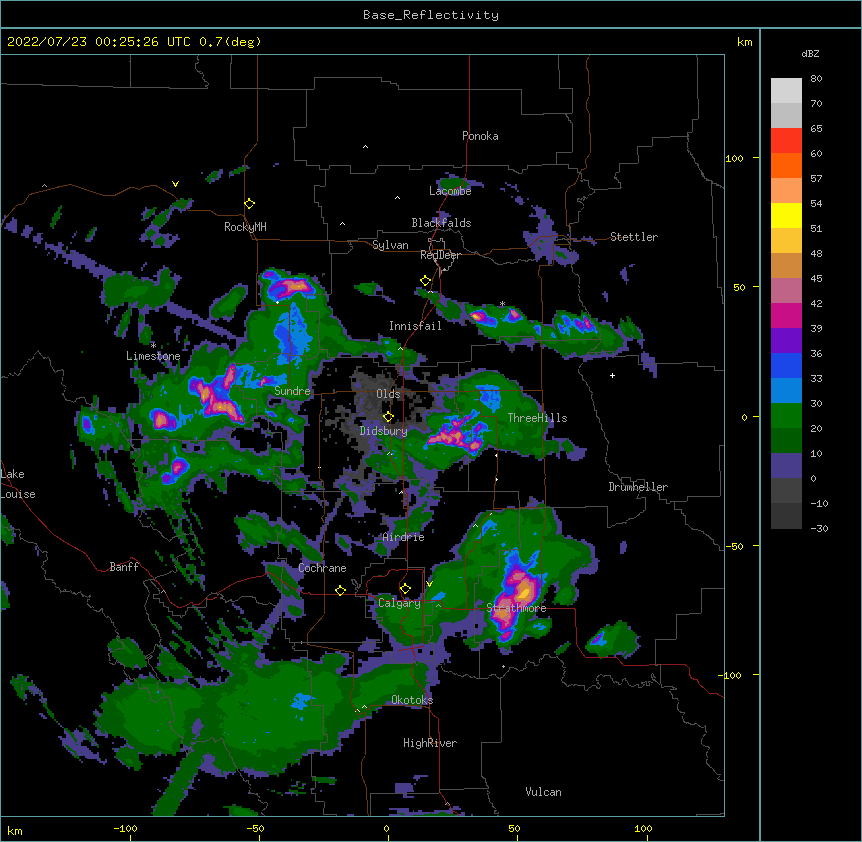Select the Olds city label
Image resolution: width=862 pixels, height=842 pixels.
(388, 394)
